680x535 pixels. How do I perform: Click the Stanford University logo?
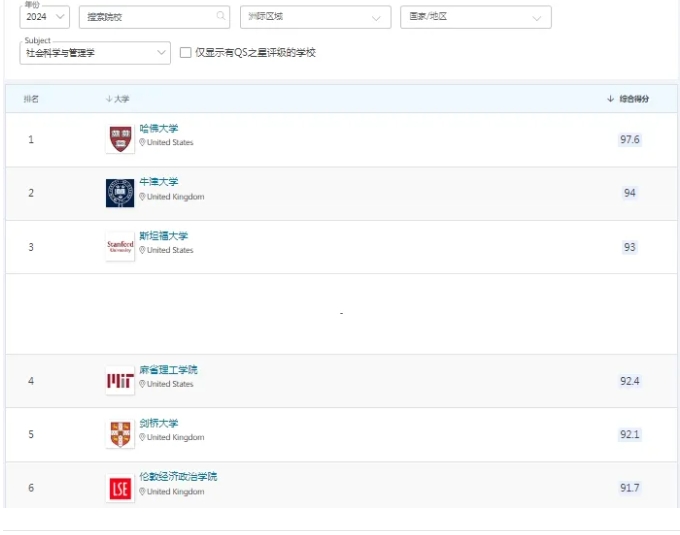click(x=120, y=247)
